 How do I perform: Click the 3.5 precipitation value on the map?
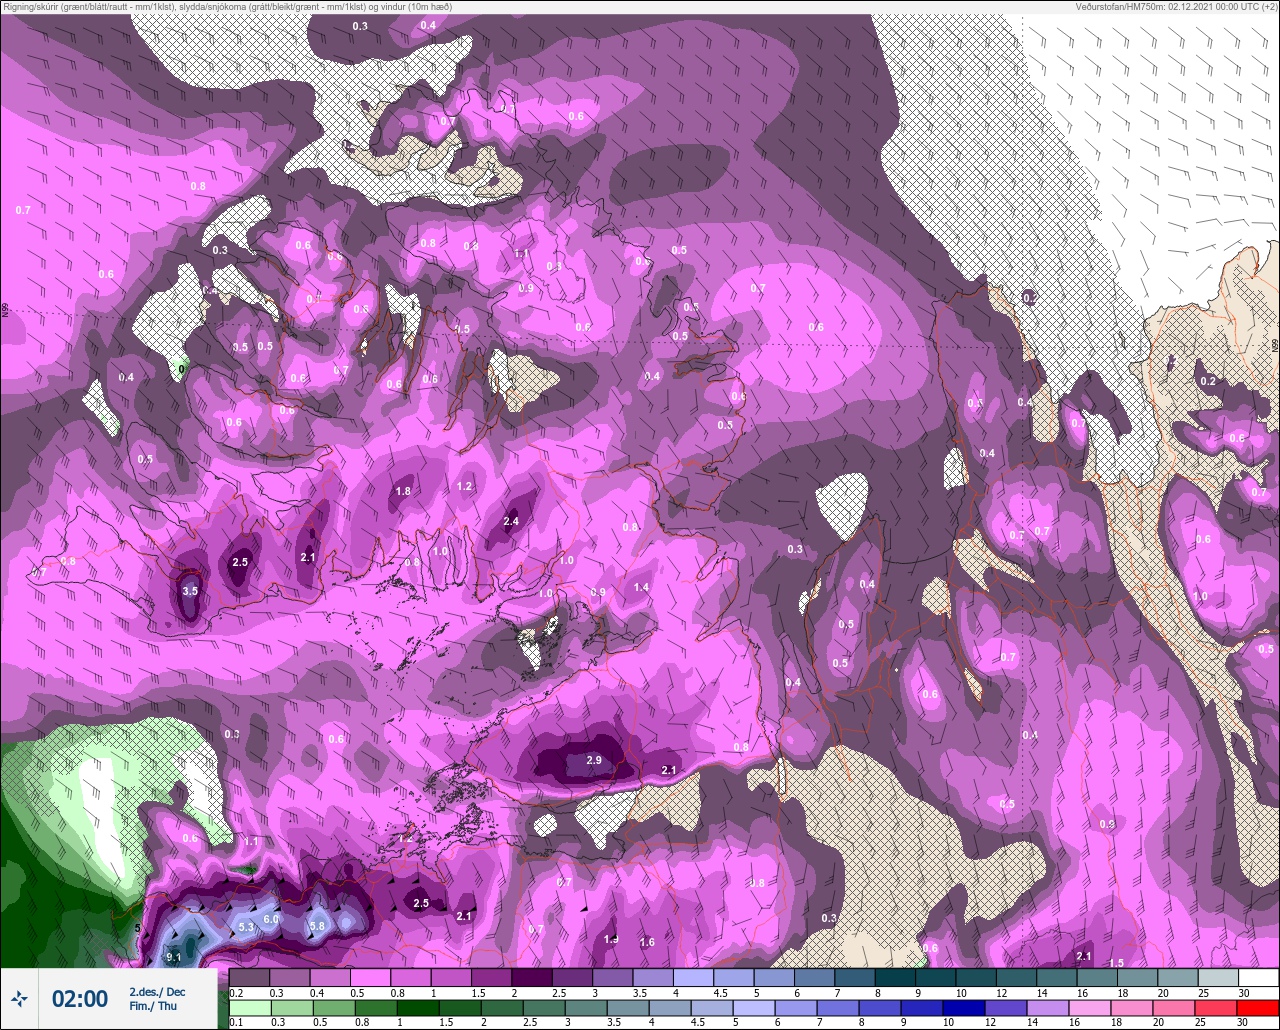pyautogui.click(x=190, y=591)
